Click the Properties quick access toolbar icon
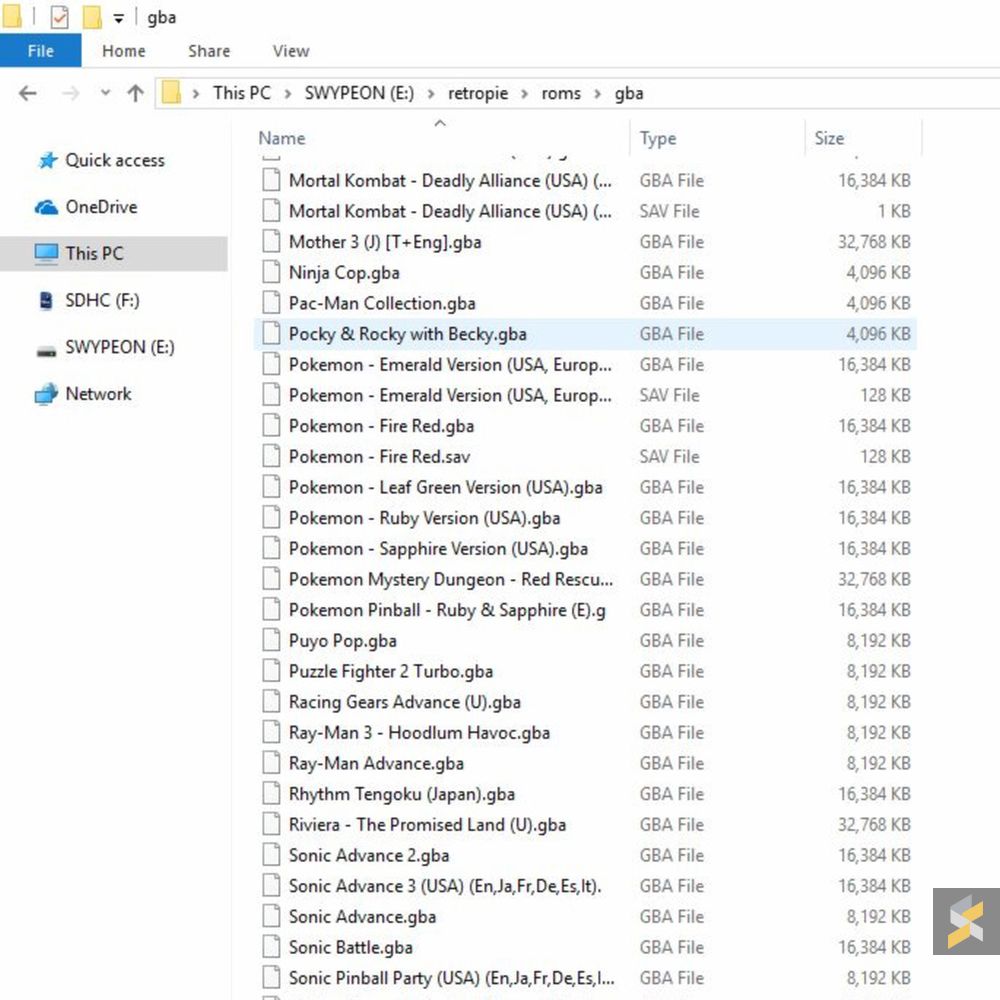The image size is (1000, 1000). (59, 17)
